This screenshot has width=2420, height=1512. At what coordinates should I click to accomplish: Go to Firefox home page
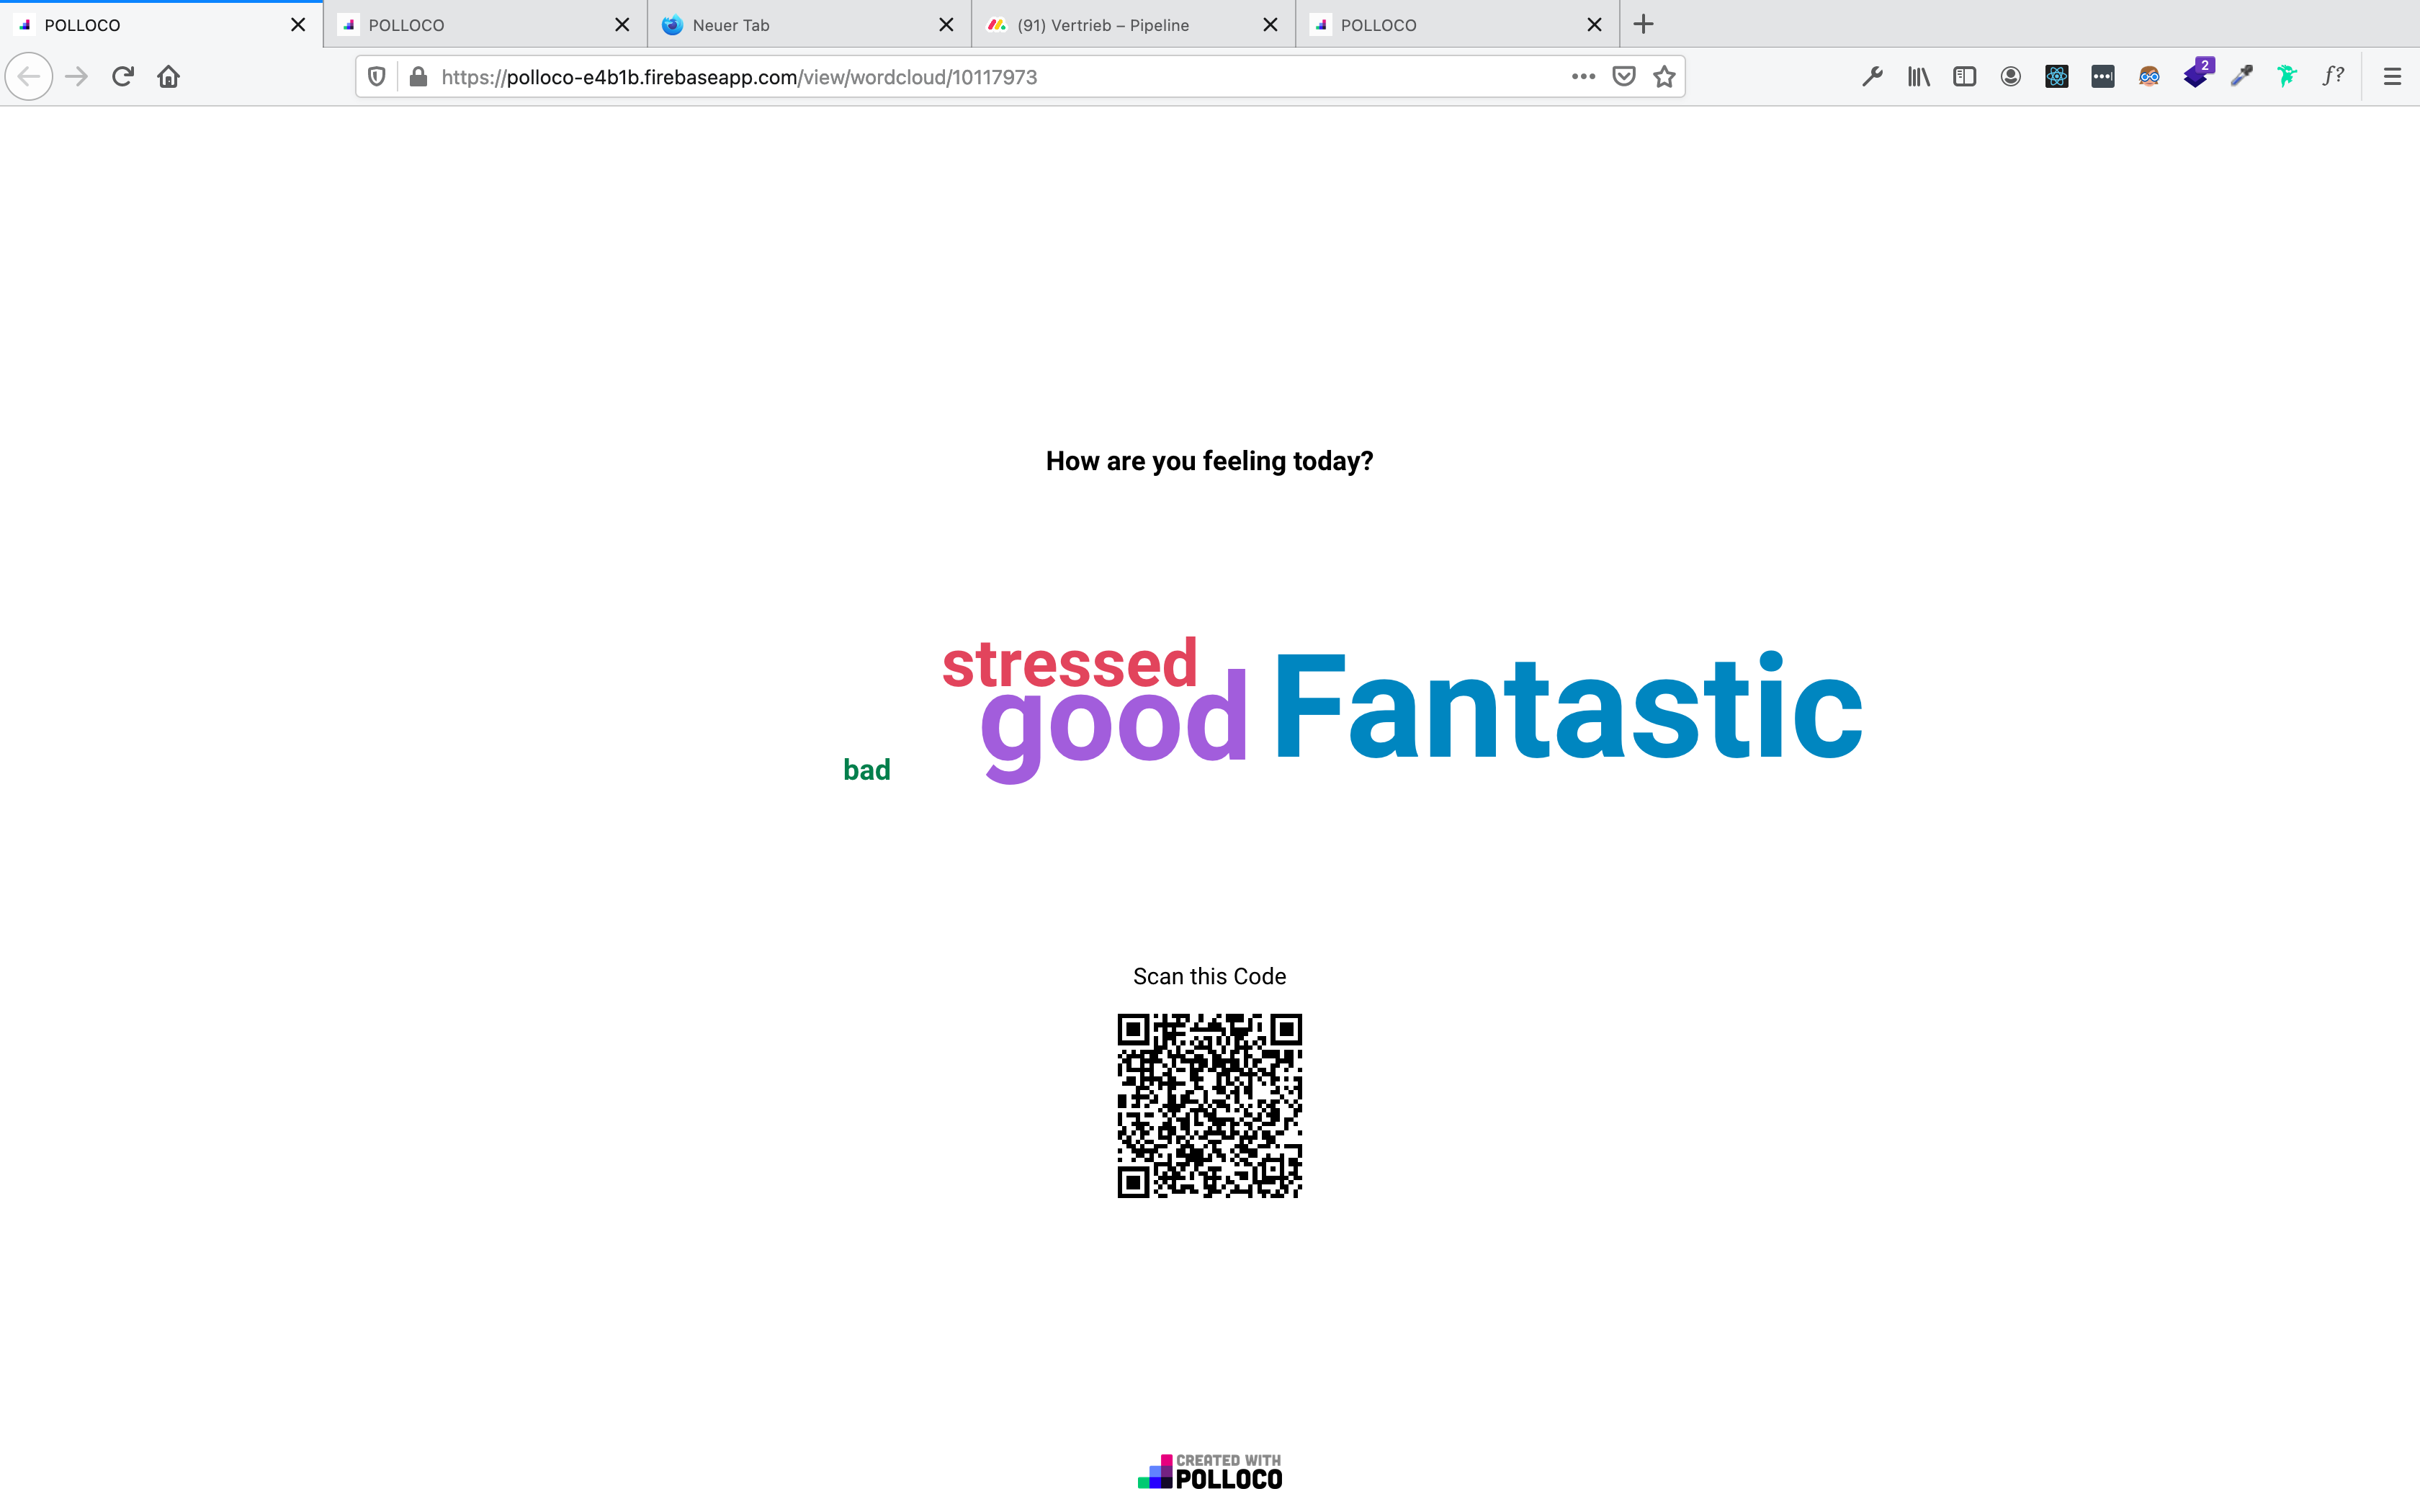coord(168,77)
